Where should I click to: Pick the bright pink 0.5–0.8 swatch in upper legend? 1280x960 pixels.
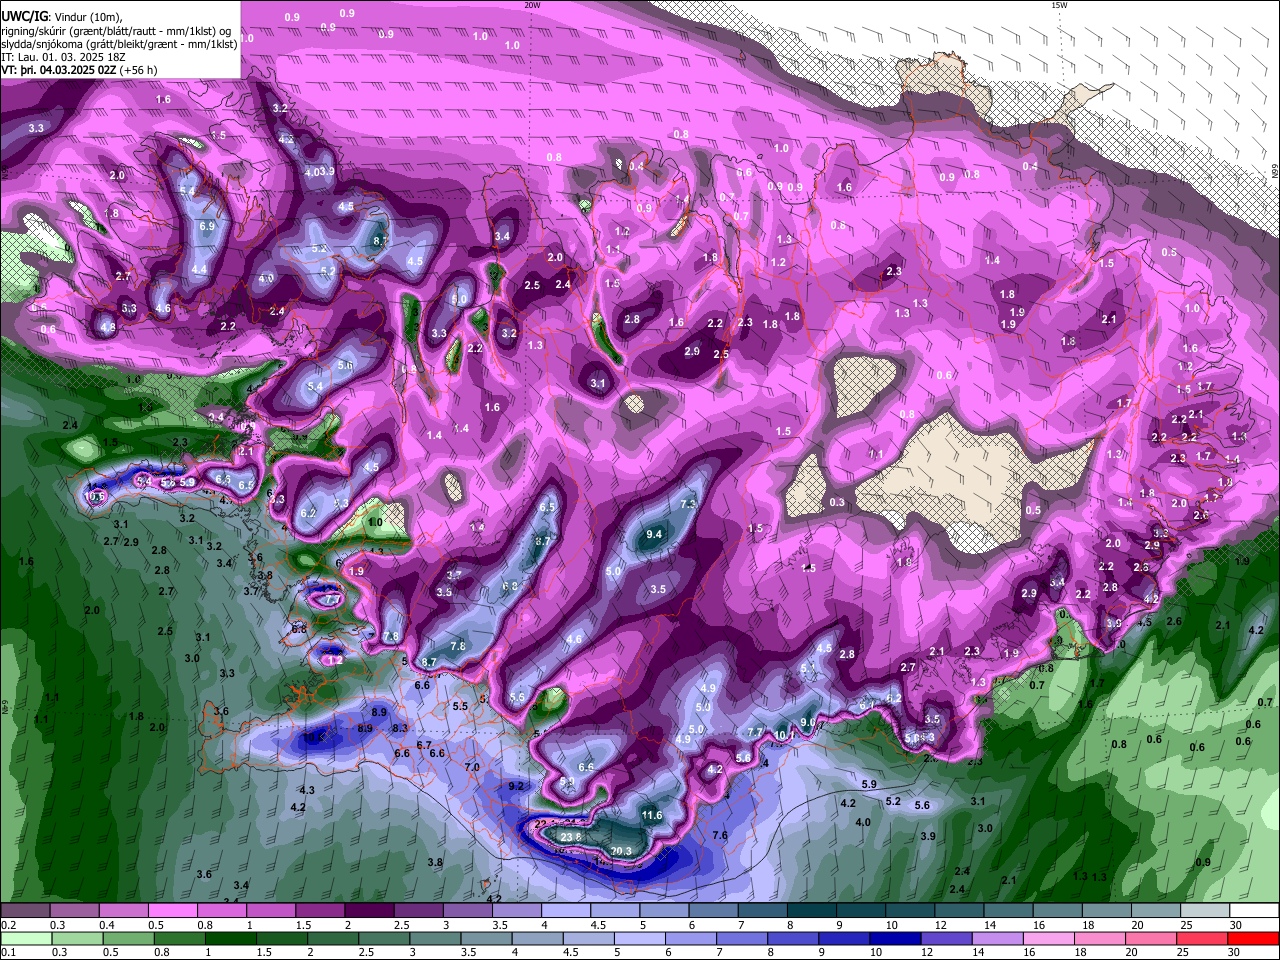(x=172, y=911)
